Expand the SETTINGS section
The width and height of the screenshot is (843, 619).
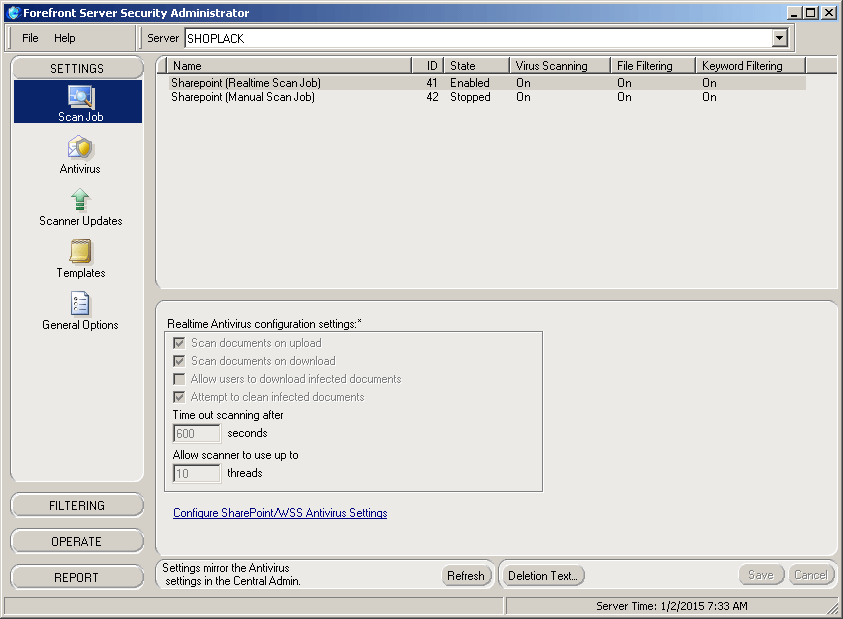pyautogui.click(x=77, y=68)
